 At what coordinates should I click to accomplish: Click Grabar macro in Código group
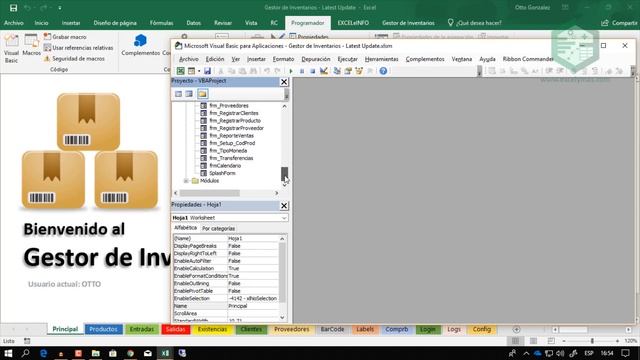[x=65, y=37]
